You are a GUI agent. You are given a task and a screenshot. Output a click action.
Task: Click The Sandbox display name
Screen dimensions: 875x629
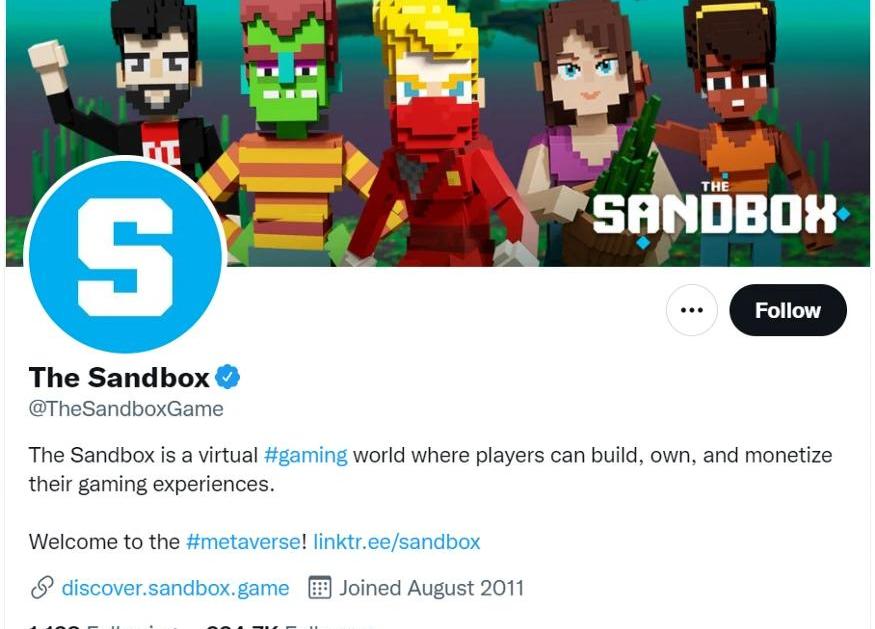(119, 377)
